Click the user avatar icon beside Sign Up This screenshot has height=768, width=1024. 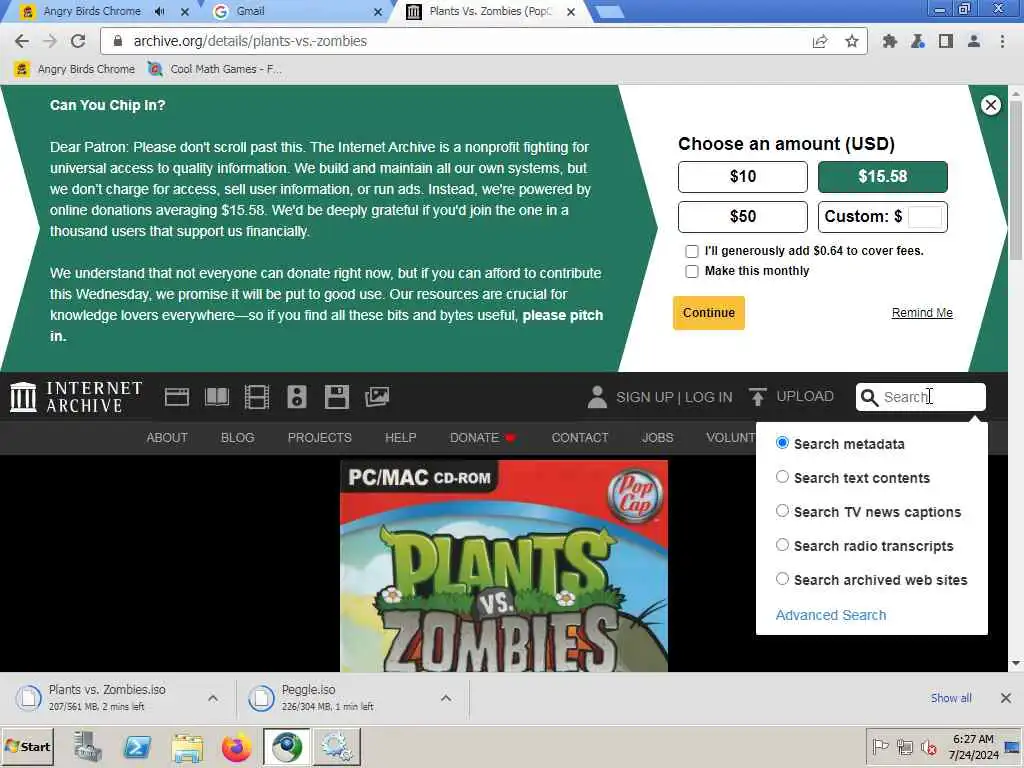tap(597, 397)
